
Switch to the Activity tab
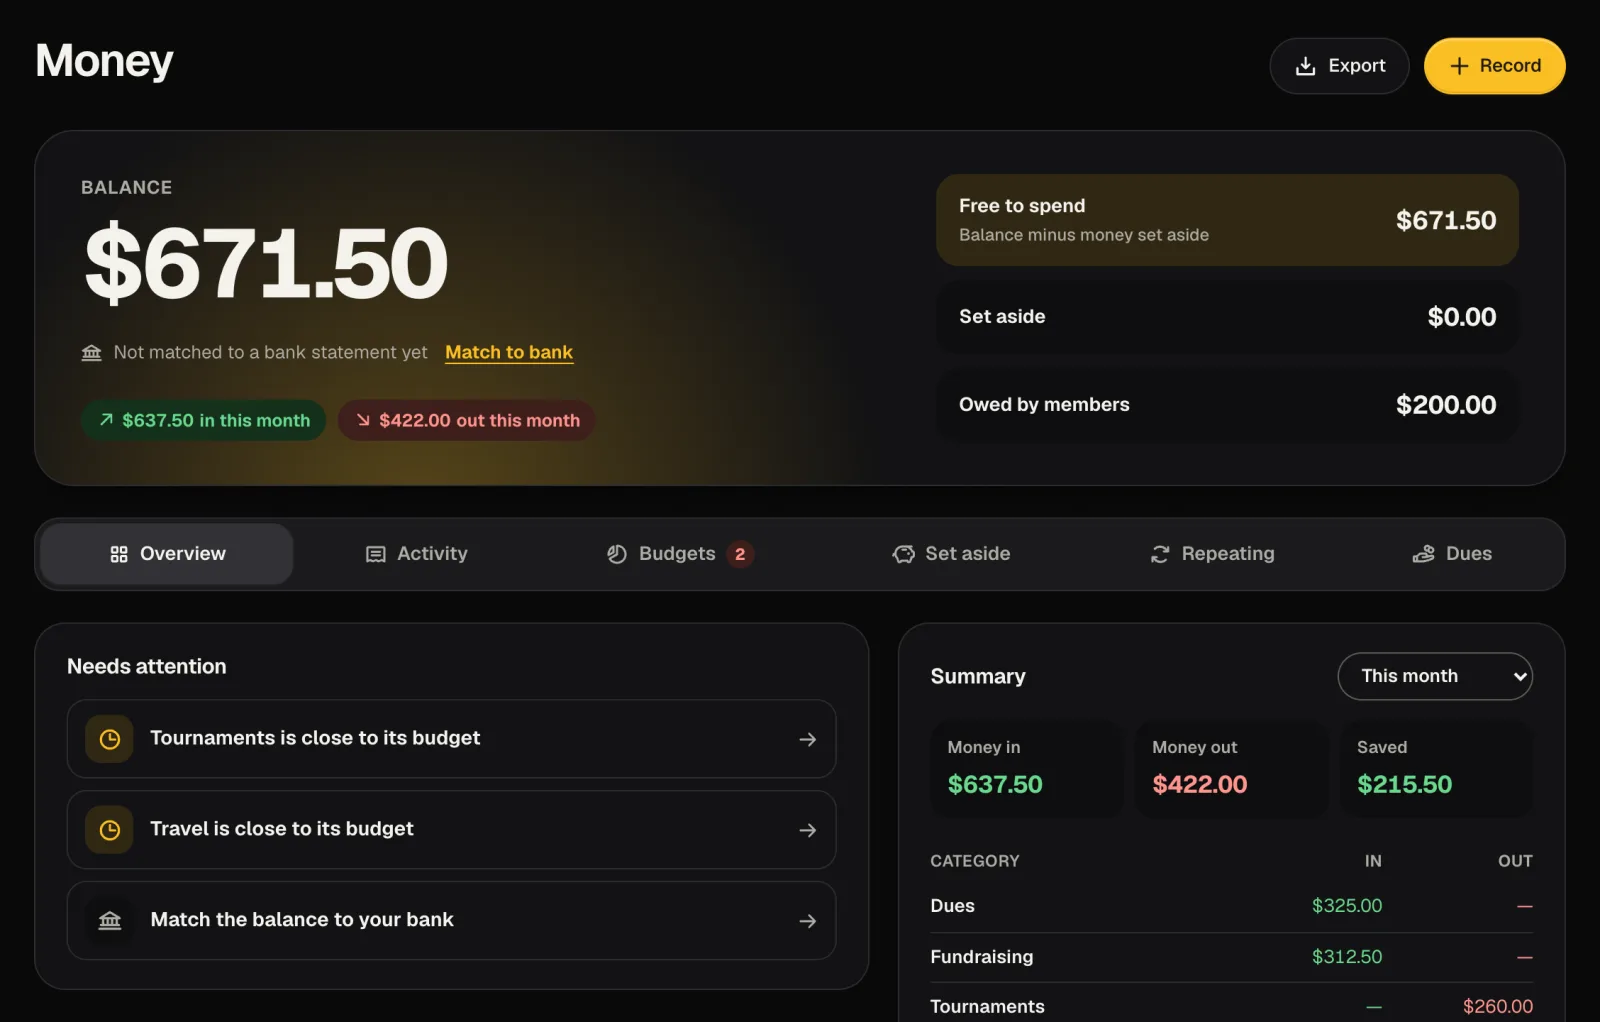tap(417, 554)
